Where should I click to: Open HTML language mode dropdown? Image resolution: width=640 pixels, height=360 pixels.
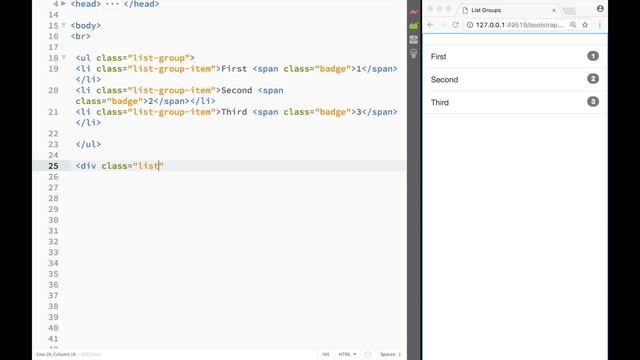point(347,354)
